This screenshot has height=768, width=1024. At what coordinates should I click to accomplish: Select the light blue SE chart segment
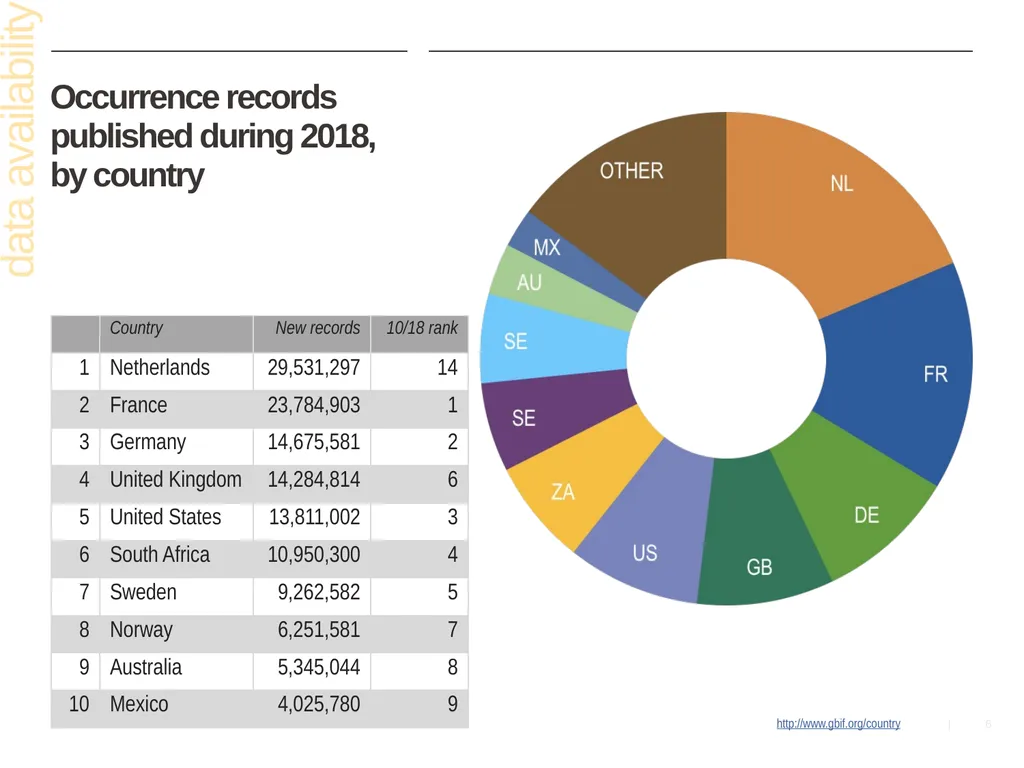point(552,340)
